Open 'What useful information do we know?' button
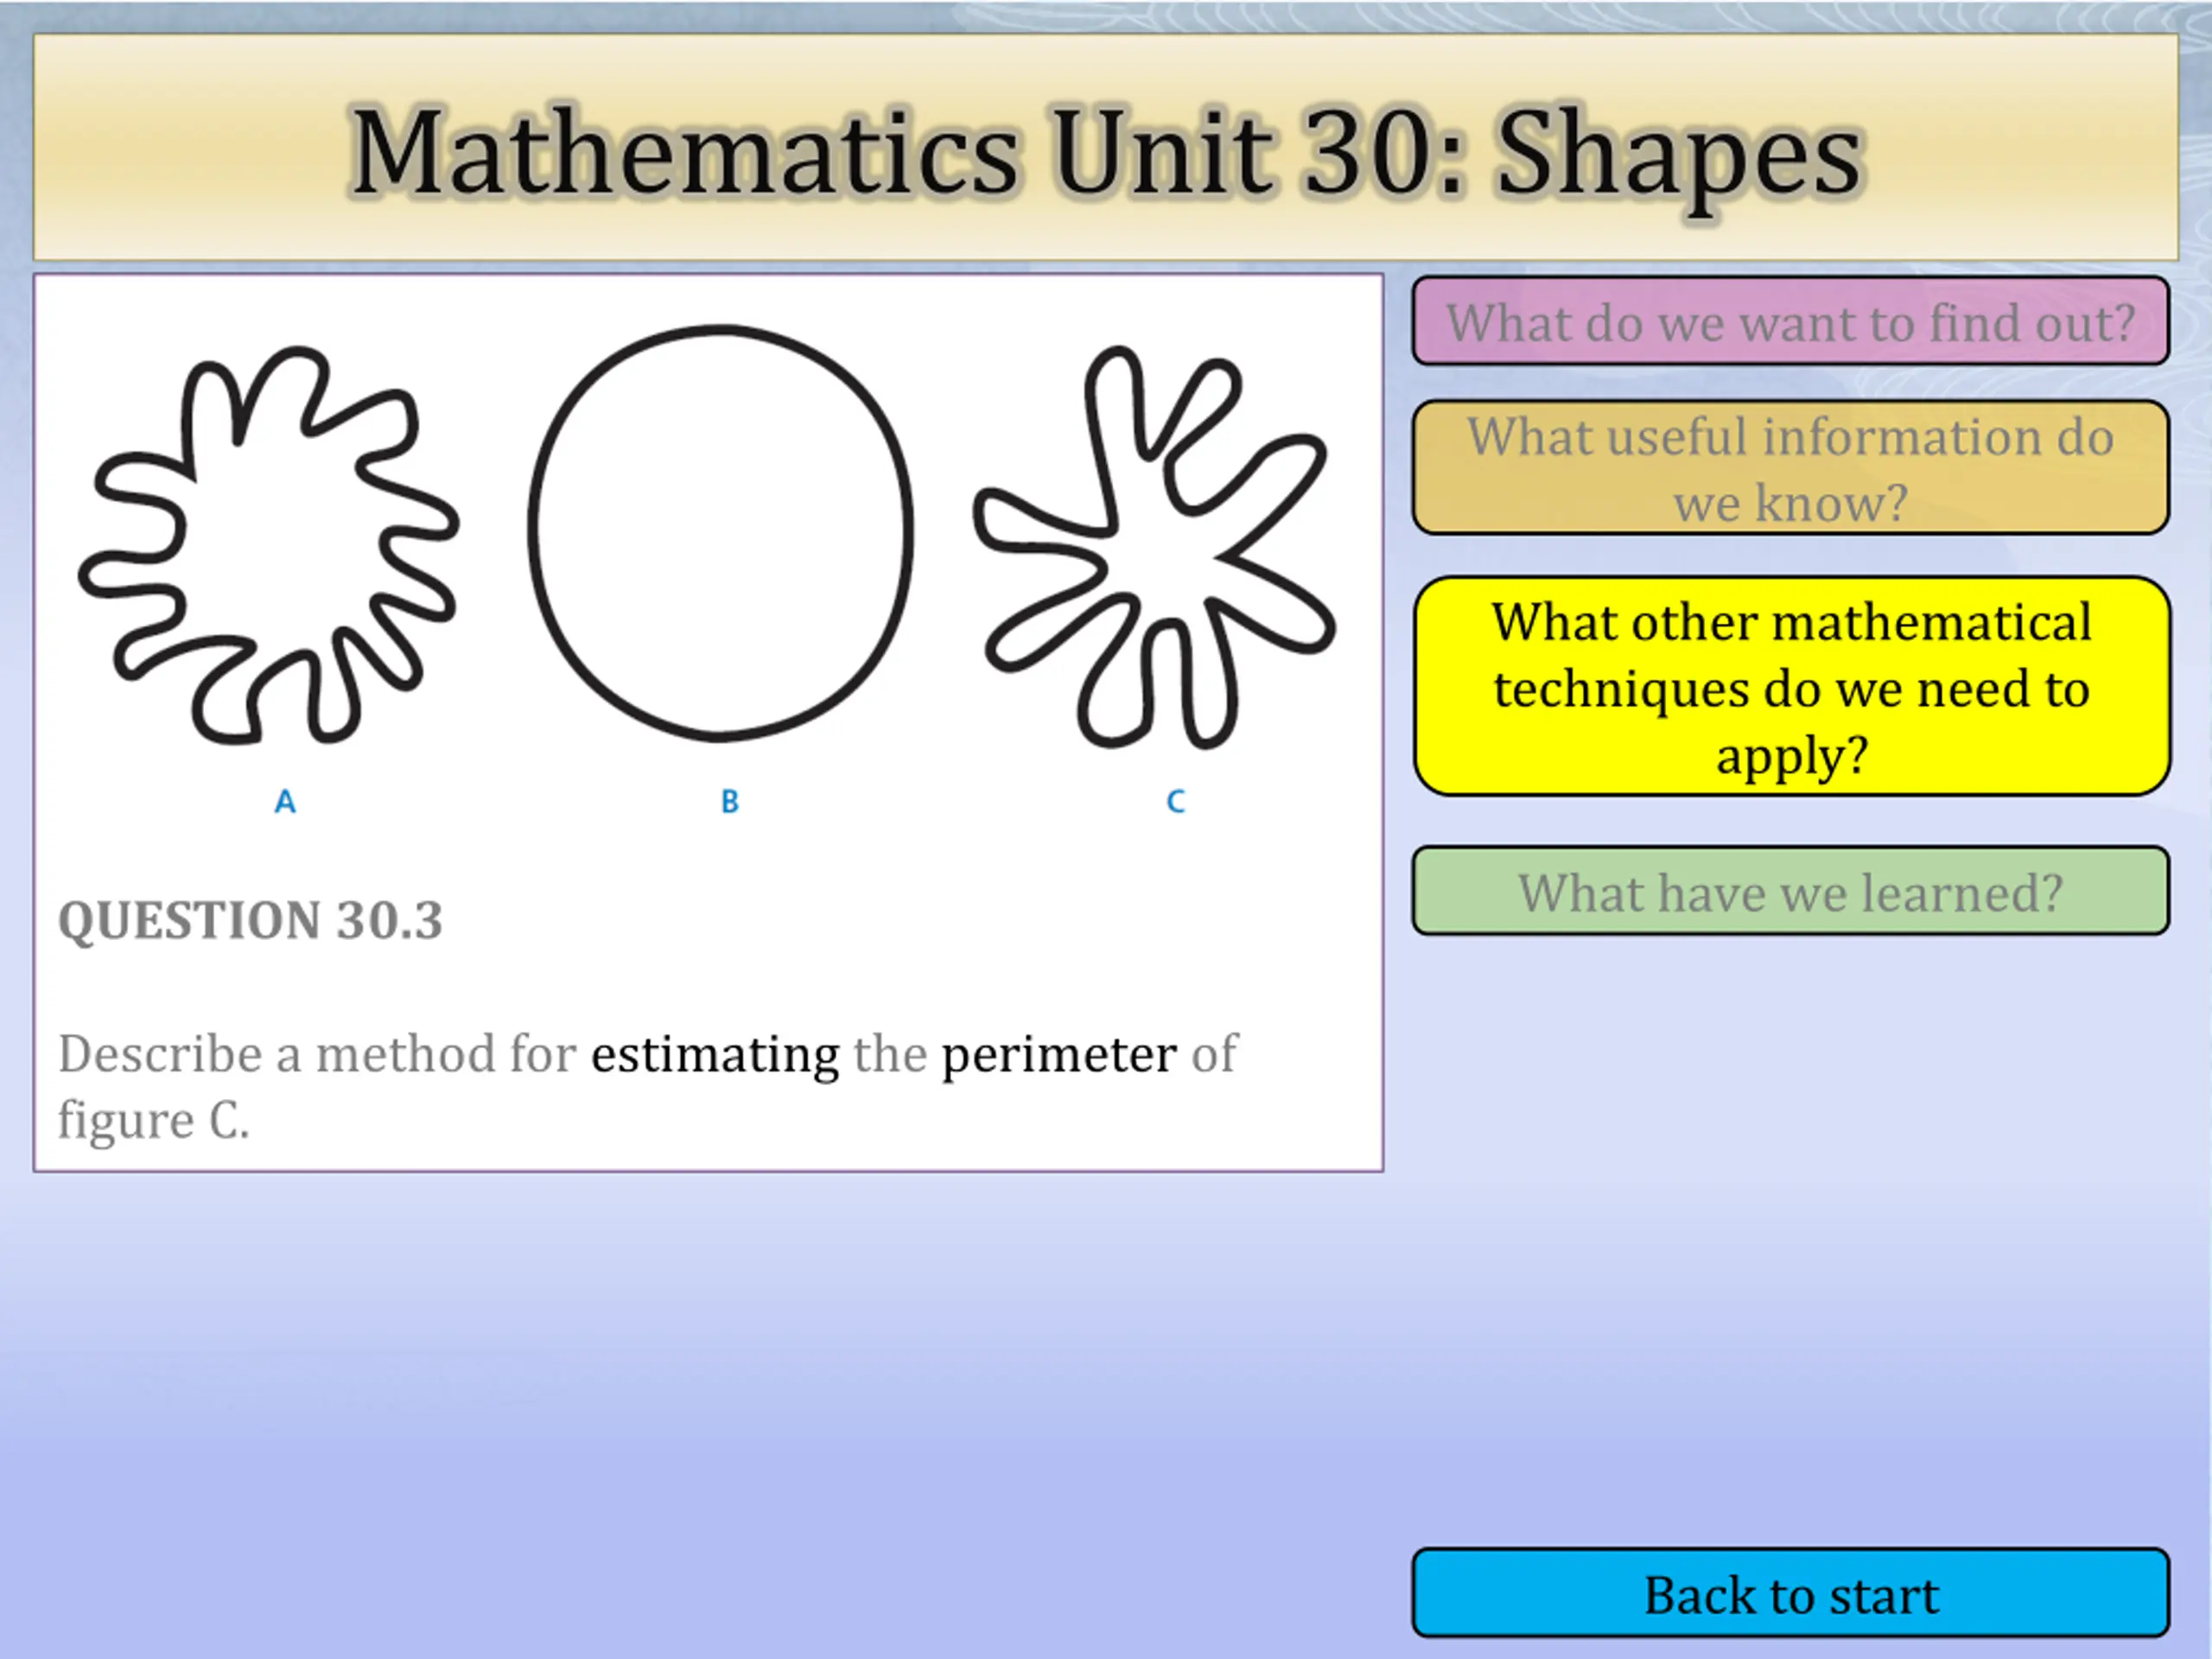 coord(1791,467)
